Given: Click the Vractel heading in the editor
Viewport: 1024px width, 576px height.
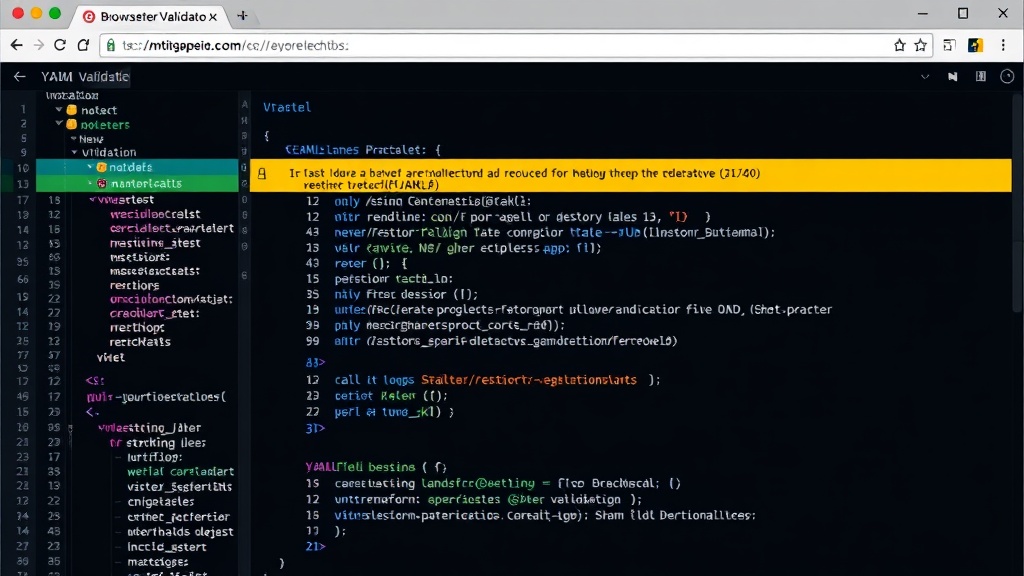Looking at the screenshot, I should coord(287,107).
